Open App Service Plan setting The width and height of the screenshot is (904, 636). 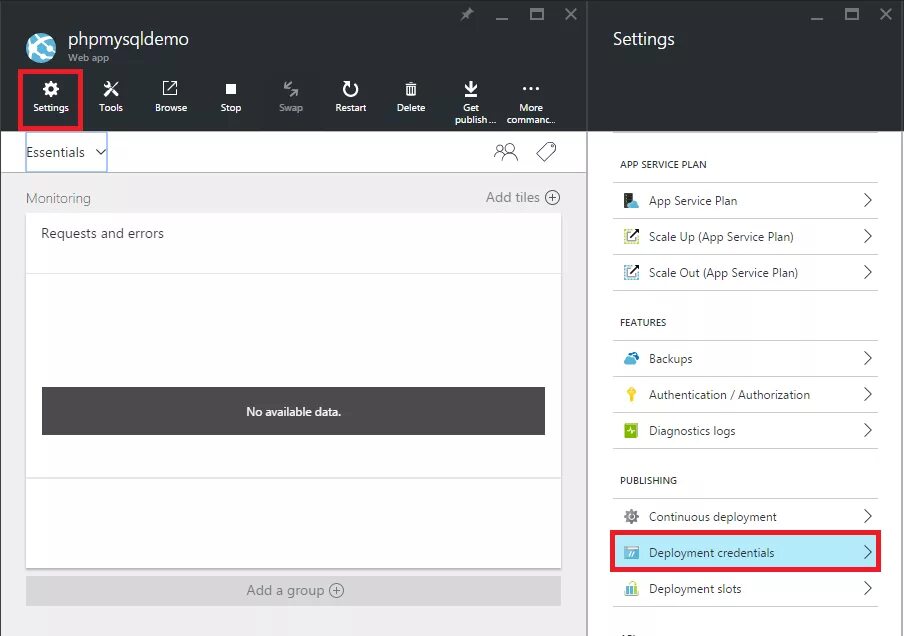click(745, 201)
